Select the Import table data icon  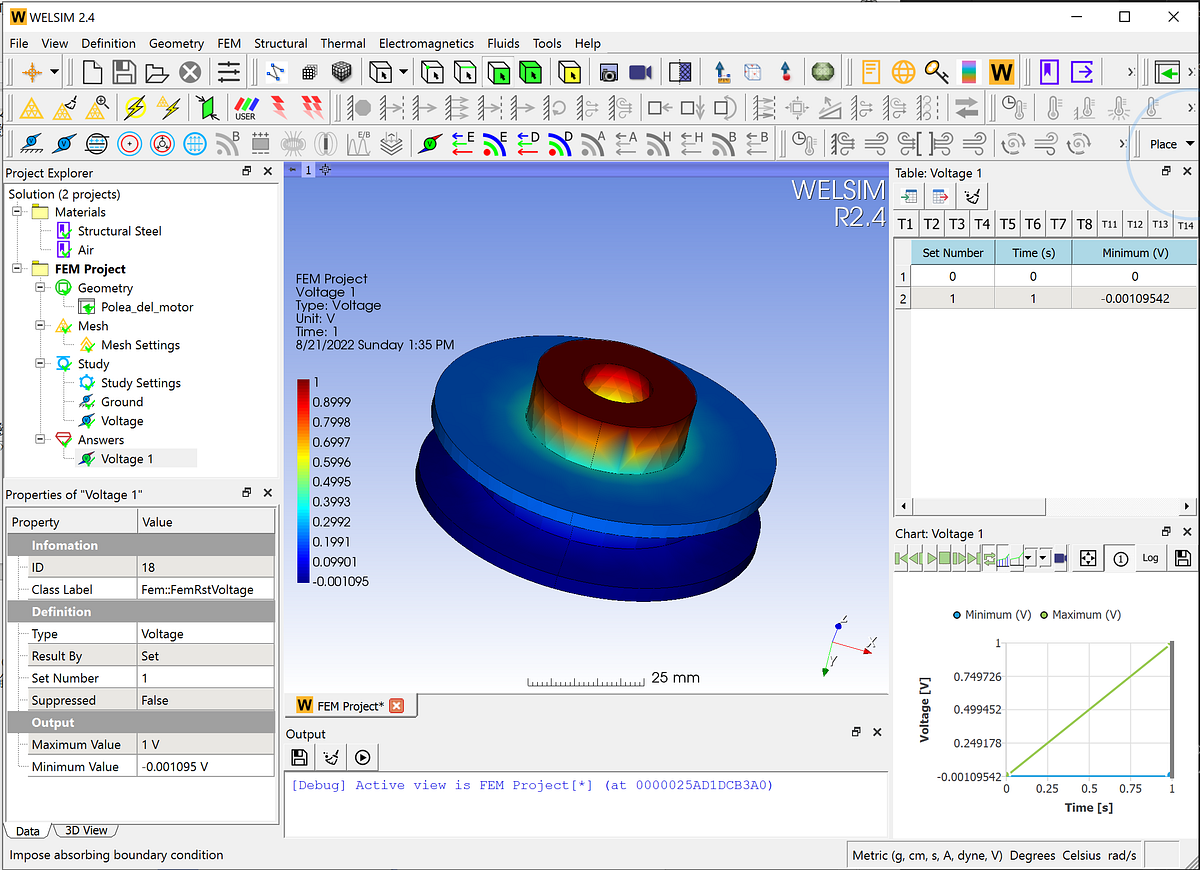[x=908, y=196]
